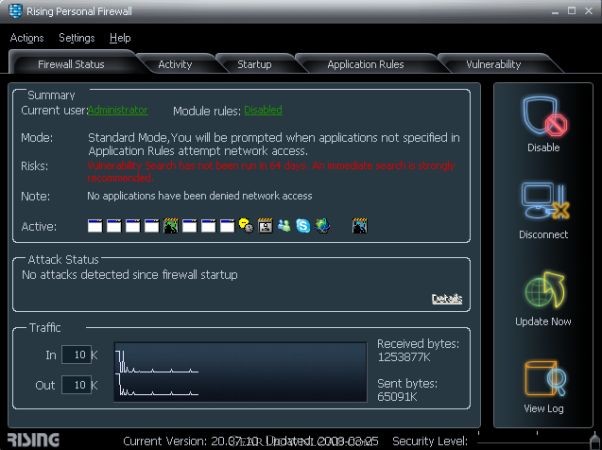Image resolution: width=602 pixels, height=450 pixels.
Task: Click the Disconnect network computer icon
Action: click(544, 201)
